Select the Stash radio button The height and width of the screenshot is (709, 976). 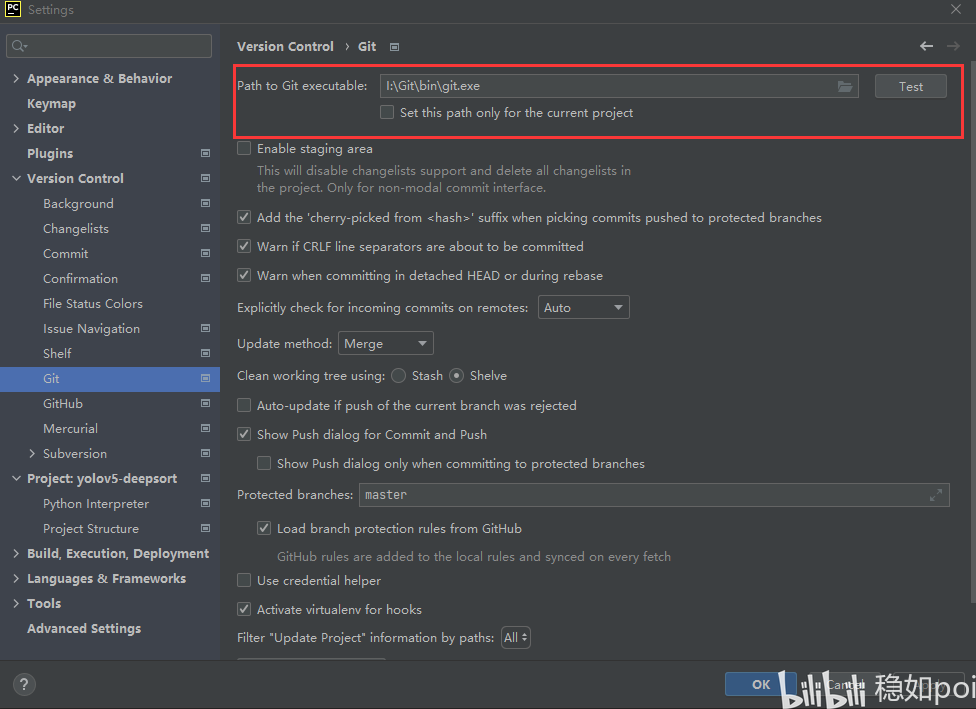click(399, 376)
